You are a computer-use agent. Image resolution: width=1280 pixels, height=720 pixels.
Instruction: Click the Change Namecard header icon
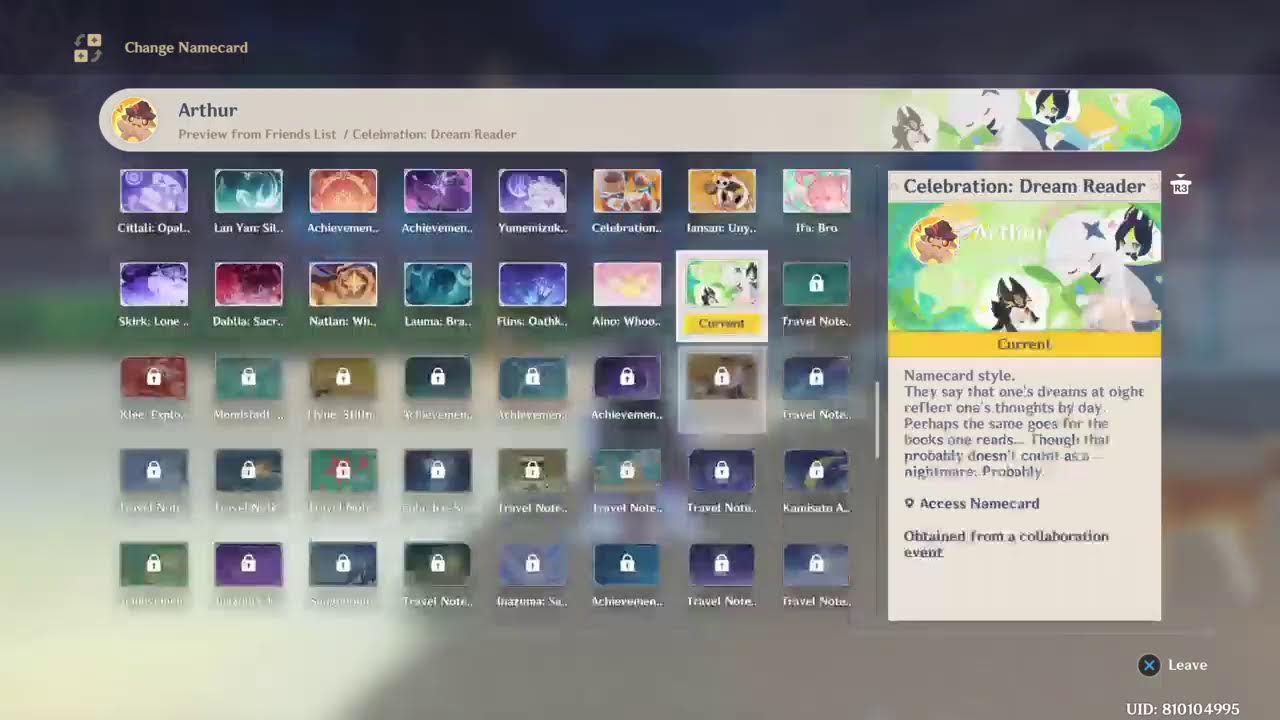pyautogui.click(x=88, y=48)
